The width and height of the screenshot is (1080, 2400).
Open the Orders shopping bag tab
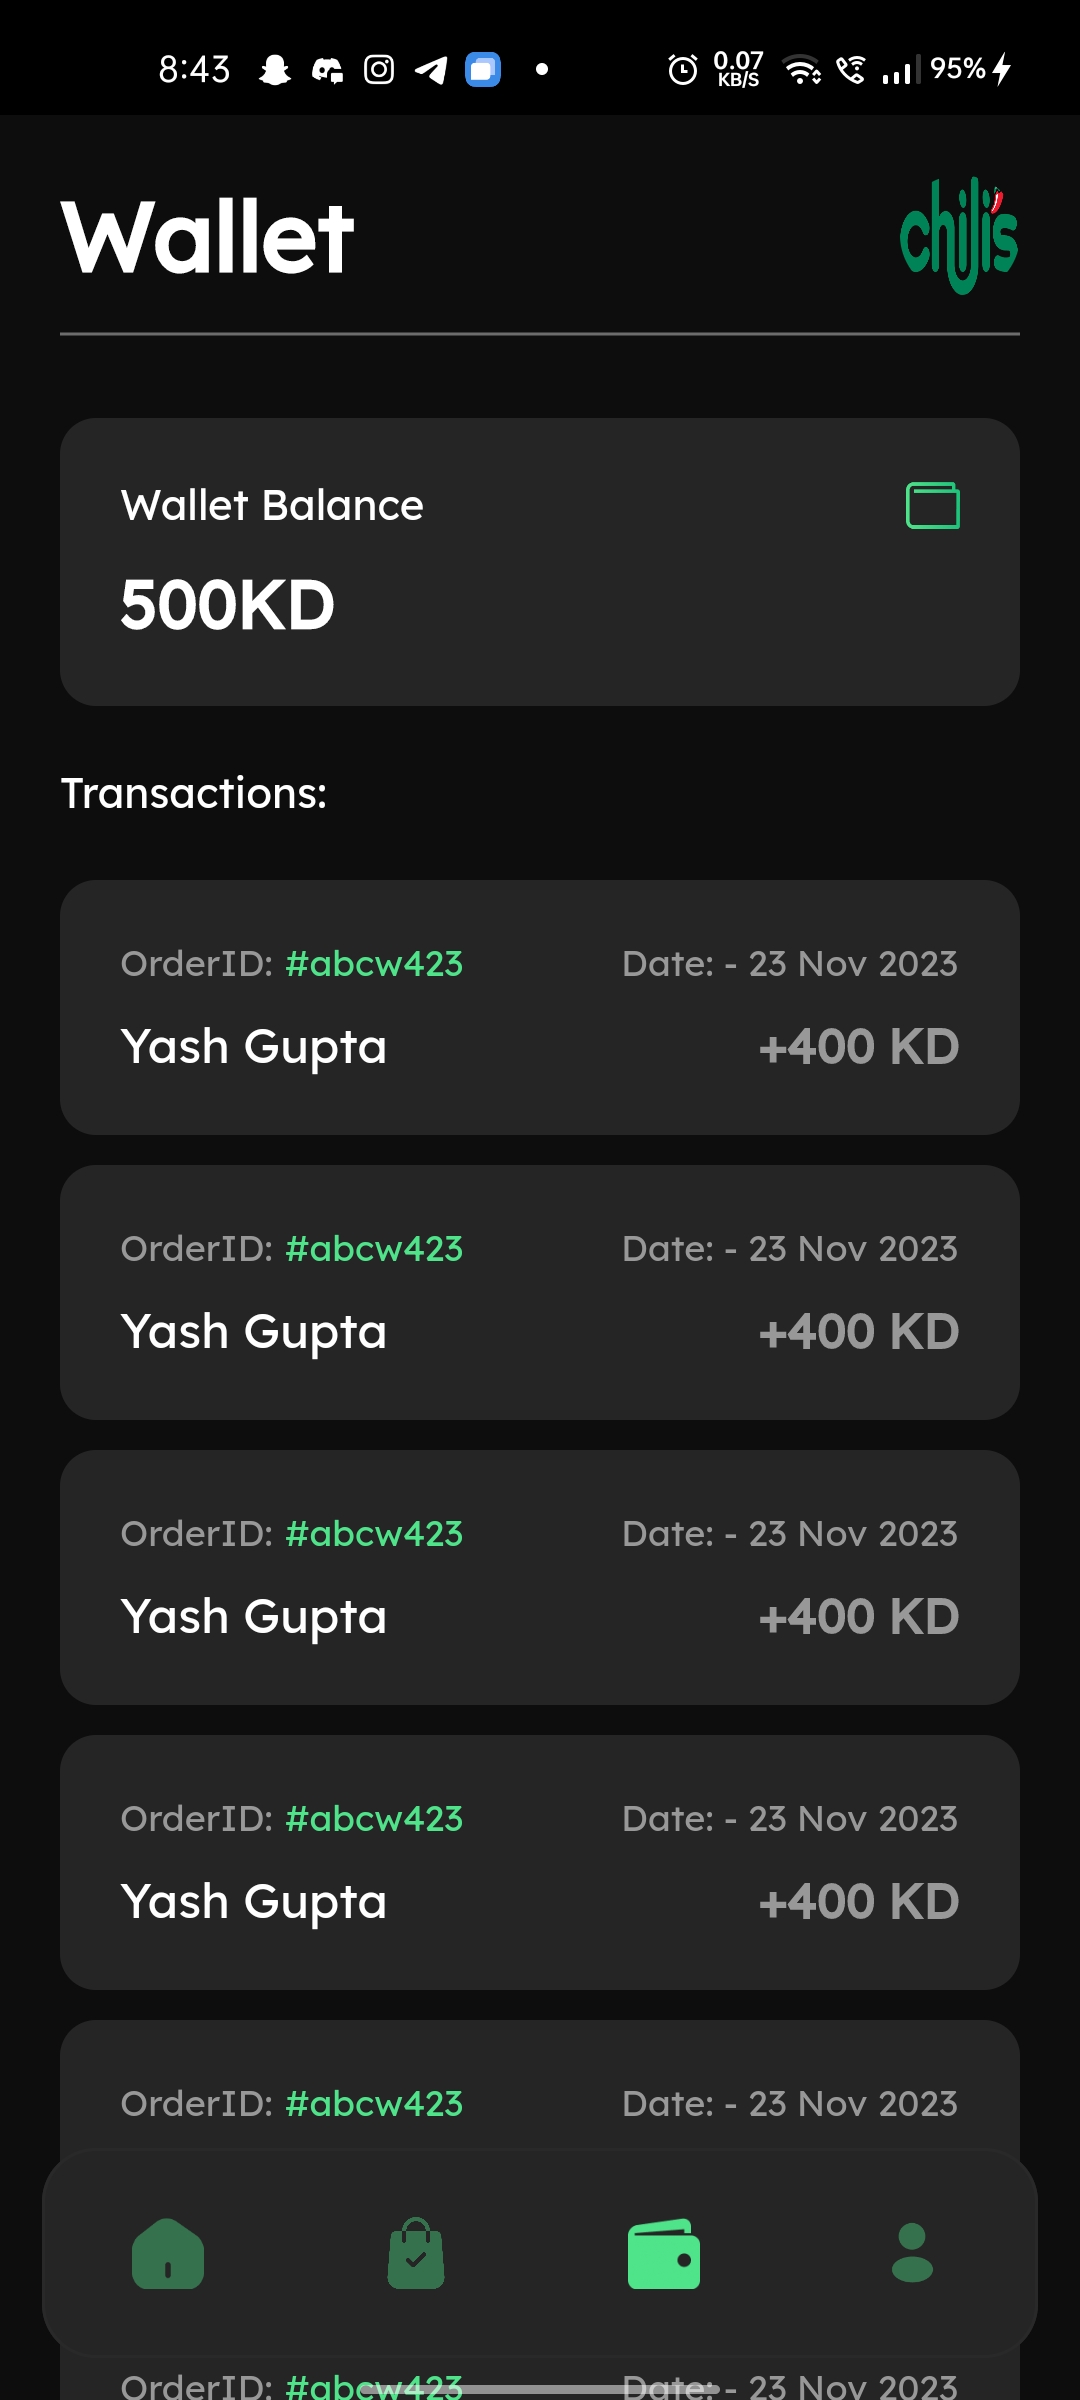point(416,2253)
